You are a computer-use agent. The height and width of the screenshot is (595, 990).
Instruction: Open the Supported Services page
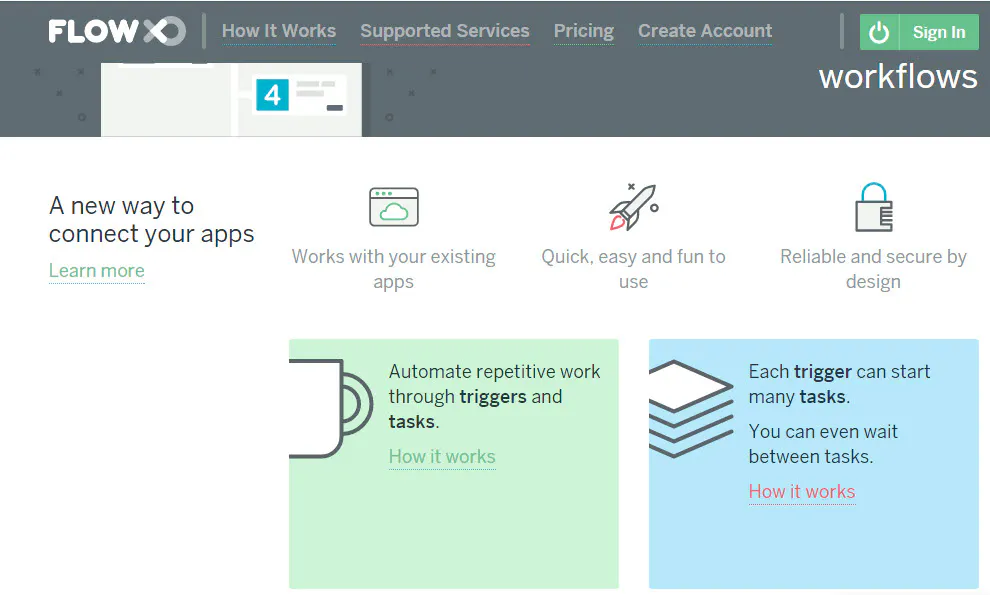point(444,31)
